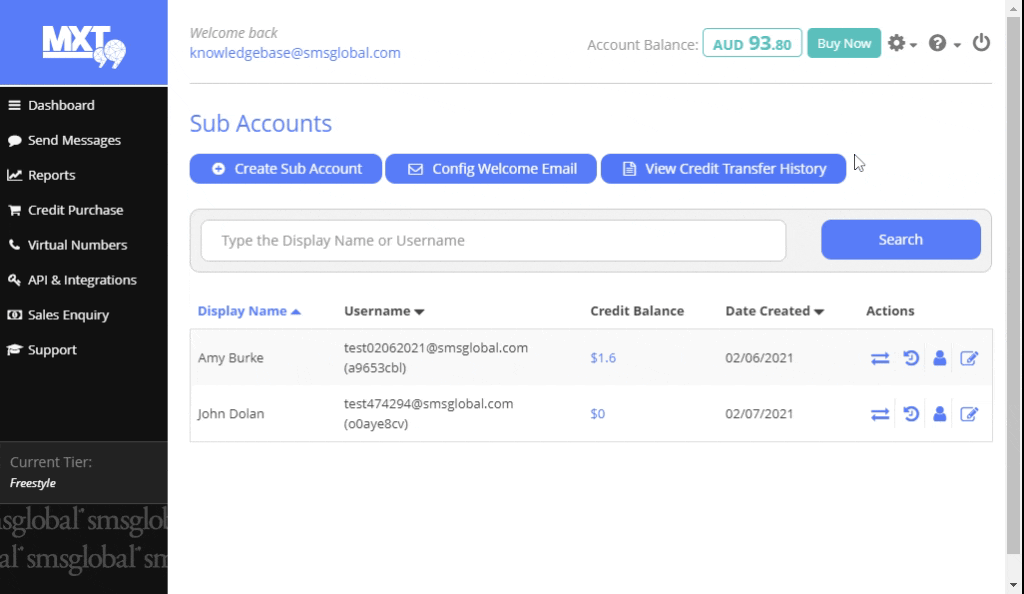Click the Buy Now button

pyautogui.click(x=843, y=43)
